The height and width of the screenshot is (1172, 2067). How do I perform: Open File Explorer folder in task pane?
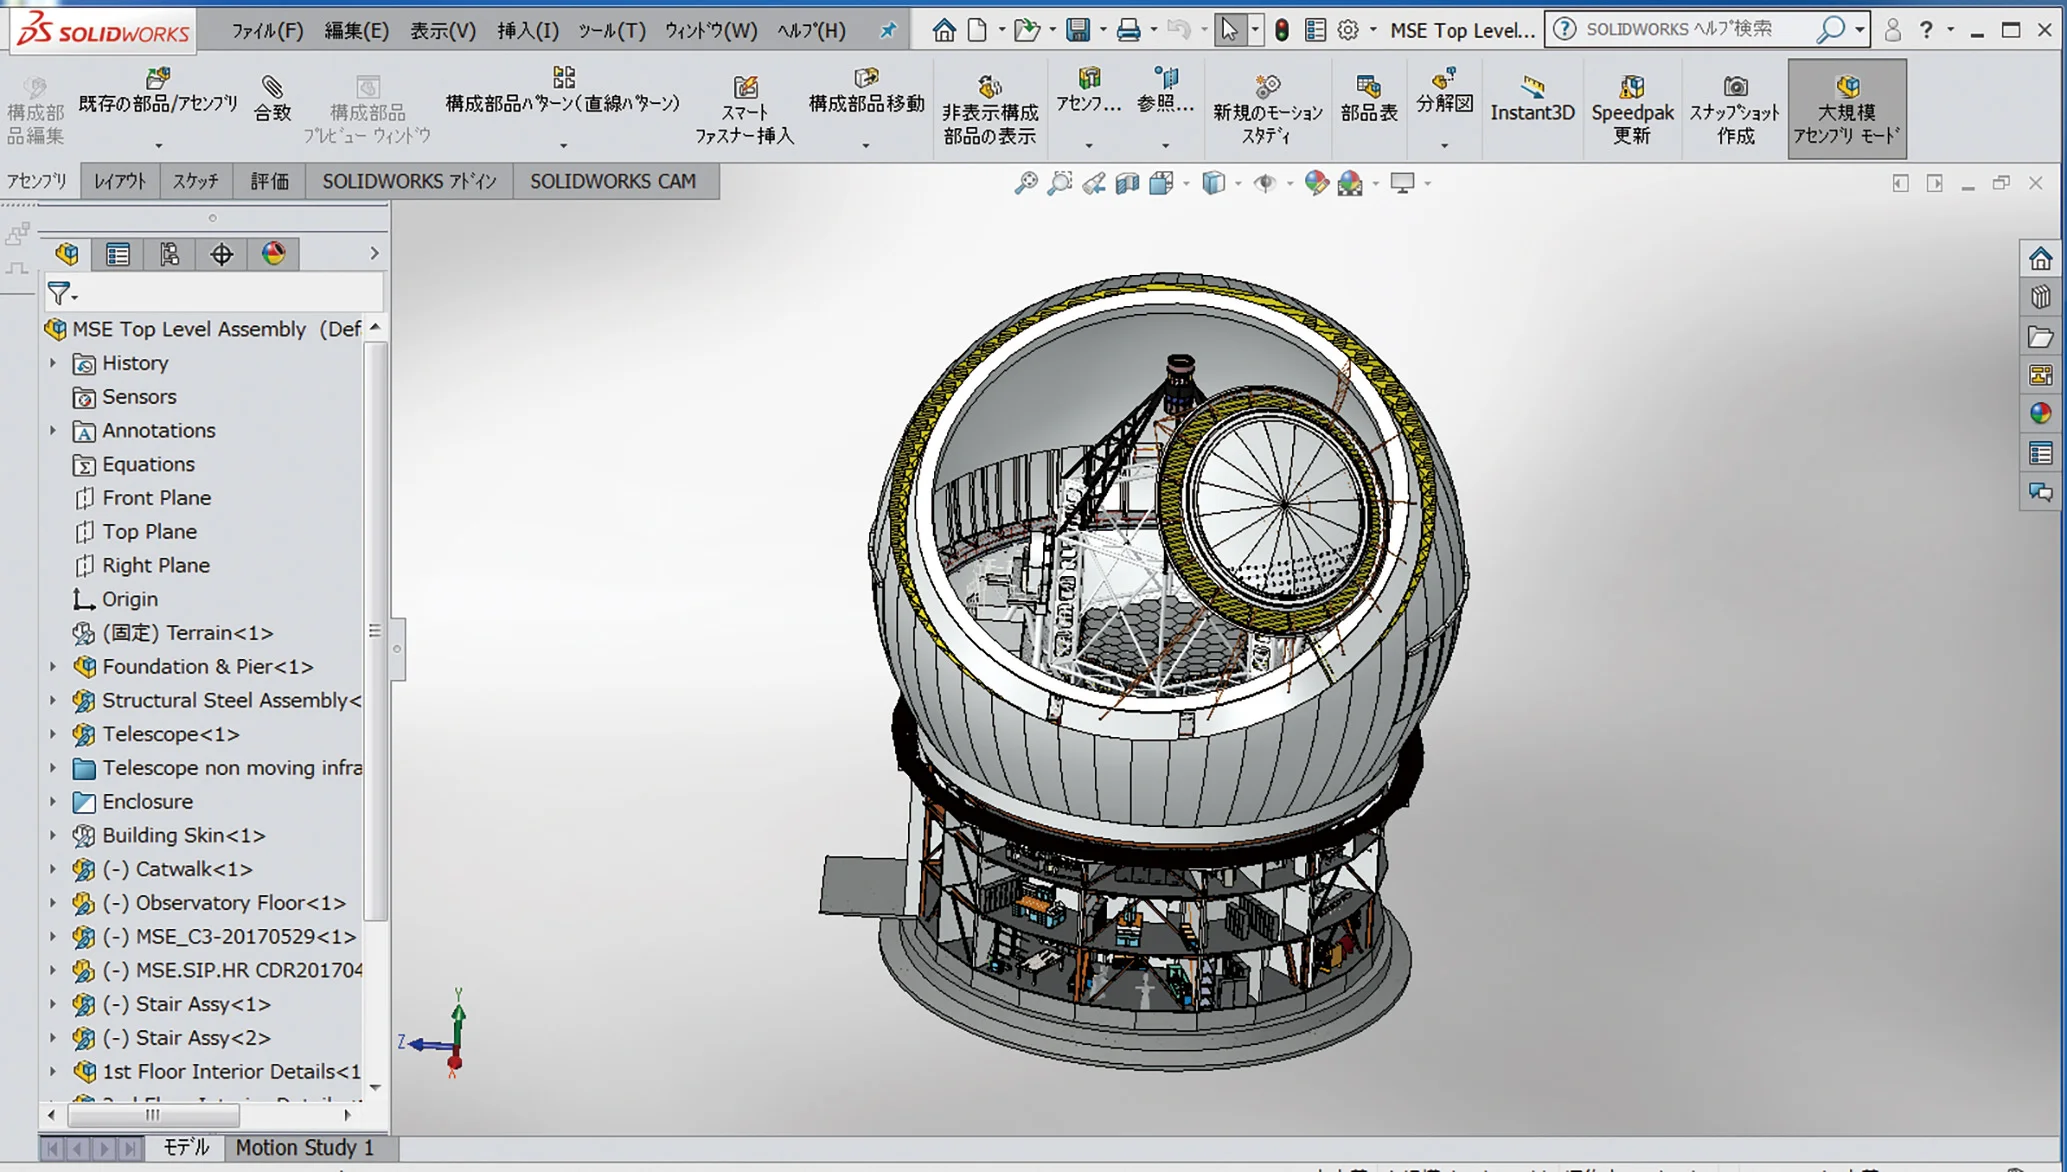[x=2040, y=337]
